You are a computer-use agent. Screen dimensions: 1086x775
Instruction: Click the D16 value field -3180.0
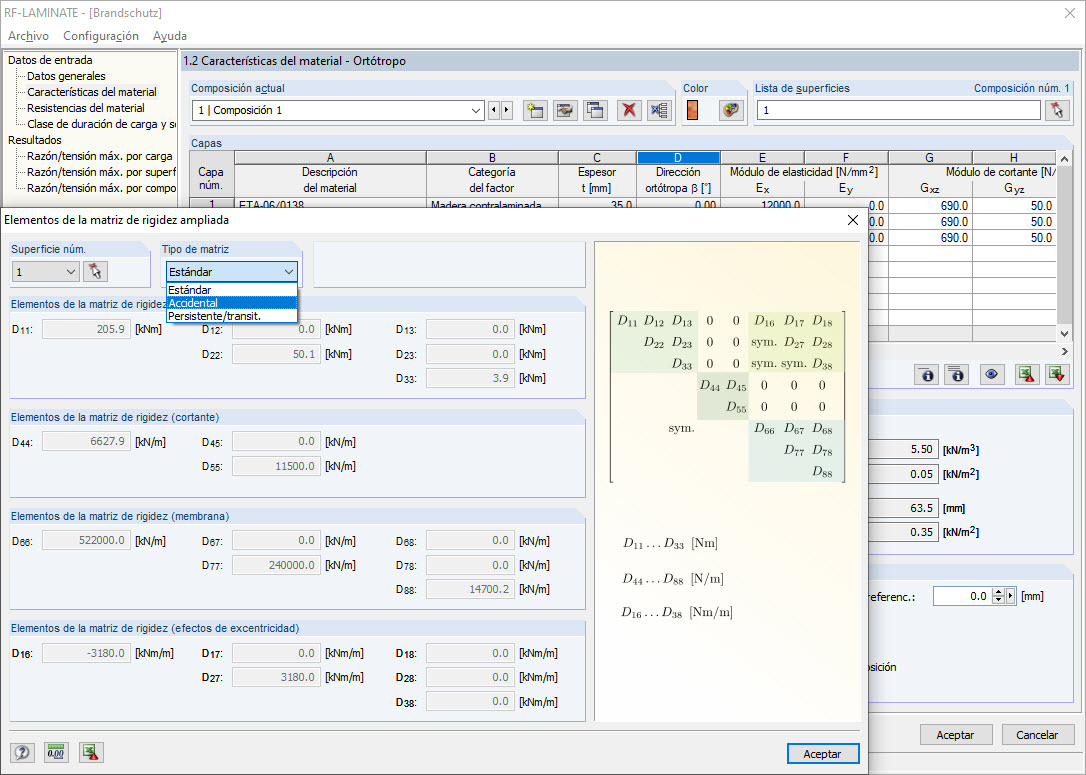(87, 653)
